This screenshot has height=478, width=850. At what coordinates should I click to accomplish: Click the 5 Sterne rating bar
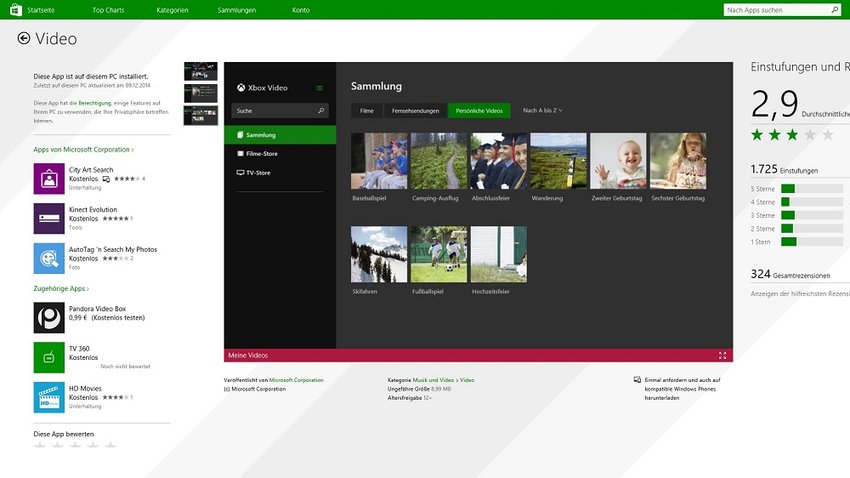click(812, 189)
